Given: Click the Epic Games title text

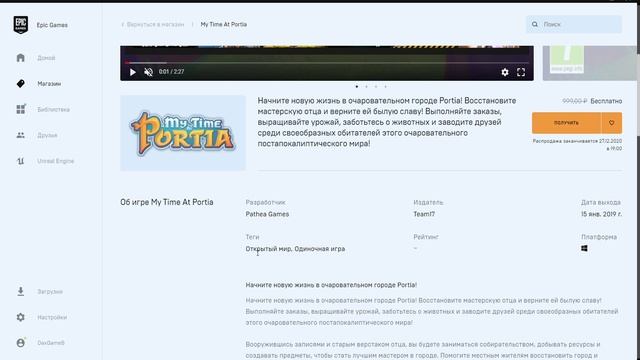Looking at the screenshot, I should coord(52,25).
